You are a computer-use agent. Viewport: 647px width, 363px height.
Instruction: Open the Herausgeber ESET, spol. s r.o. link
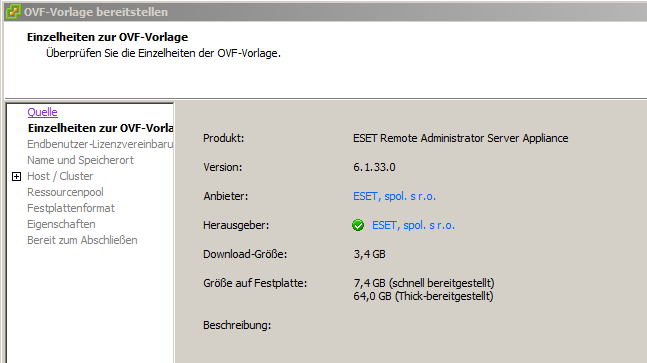[413, 225]
